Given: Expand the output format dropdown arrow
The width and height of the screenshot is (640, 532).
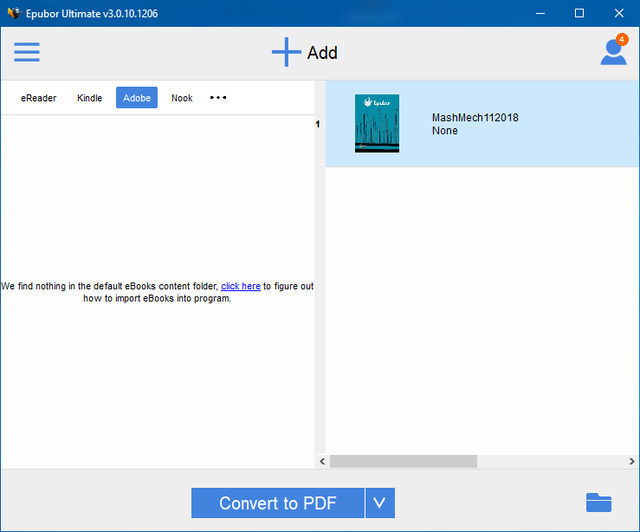Looking at the screenshot, I should 380,503.
